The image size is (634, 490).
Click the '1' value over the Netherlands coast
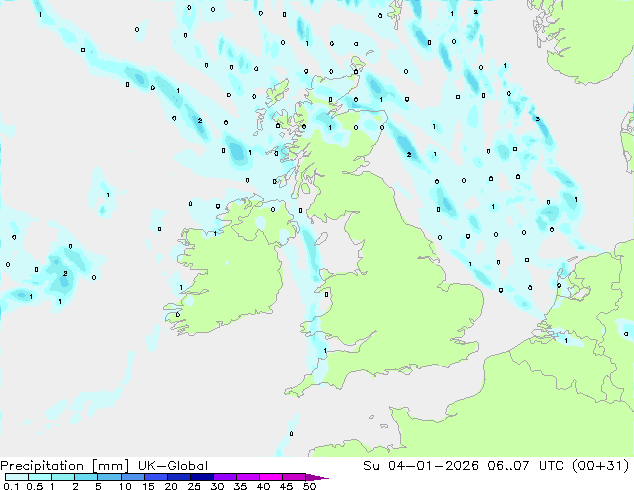click(x=566, y=341)
